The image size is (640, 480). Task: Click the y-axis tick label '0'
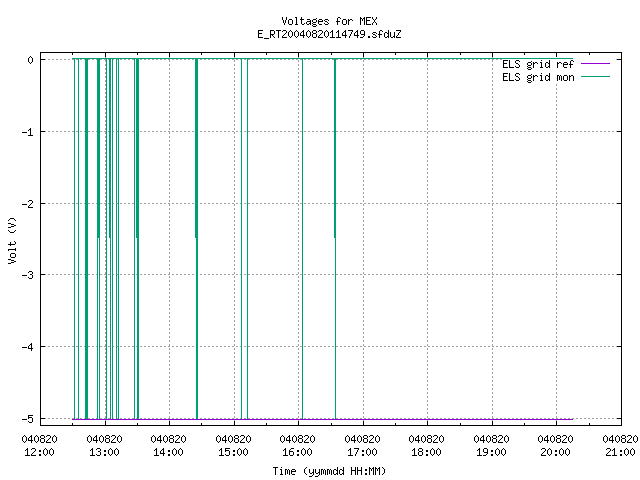[x=31, y=60]
